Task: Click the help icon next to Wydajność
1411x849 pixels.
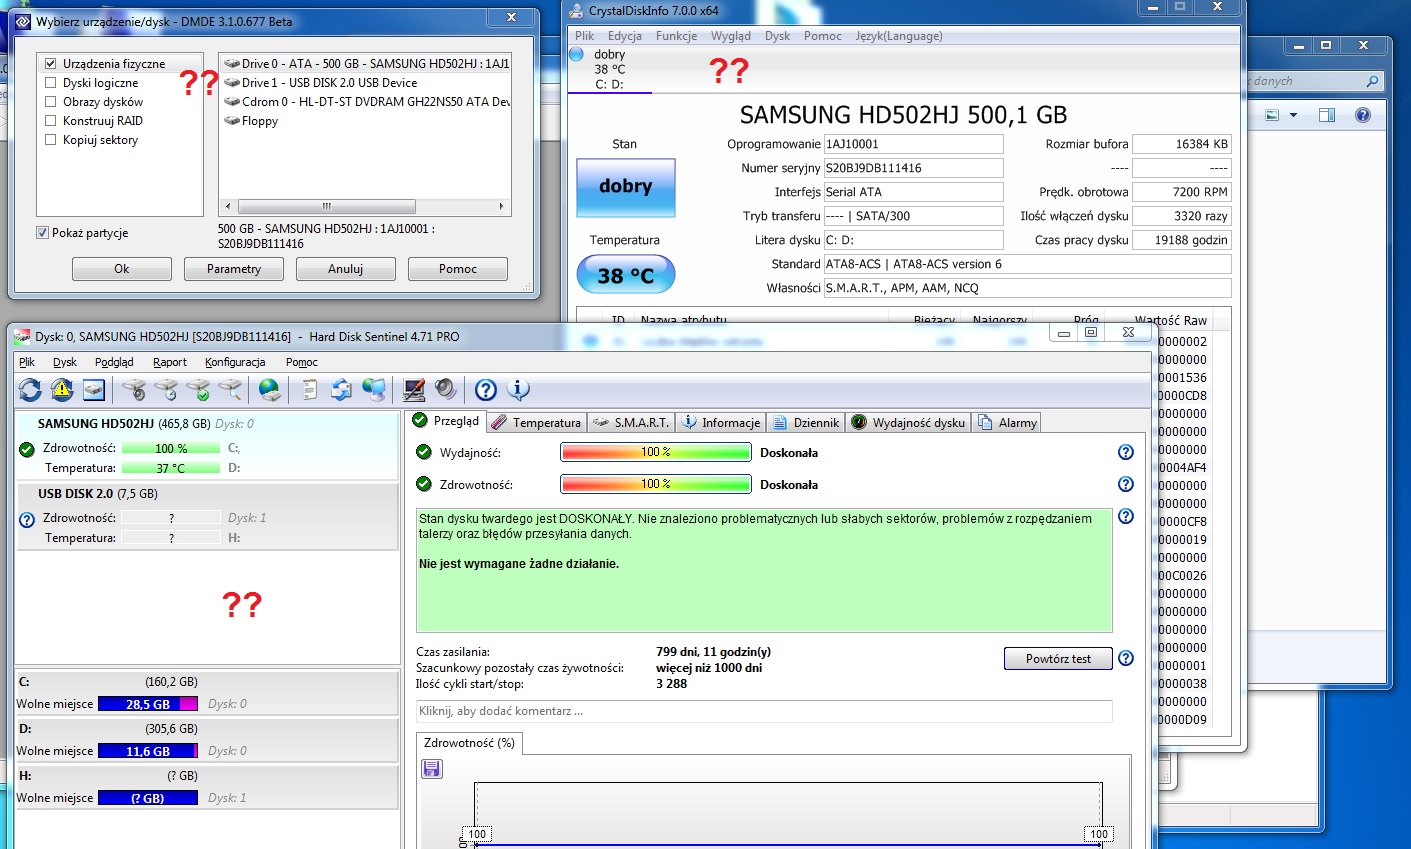Action: [1126, 452]
